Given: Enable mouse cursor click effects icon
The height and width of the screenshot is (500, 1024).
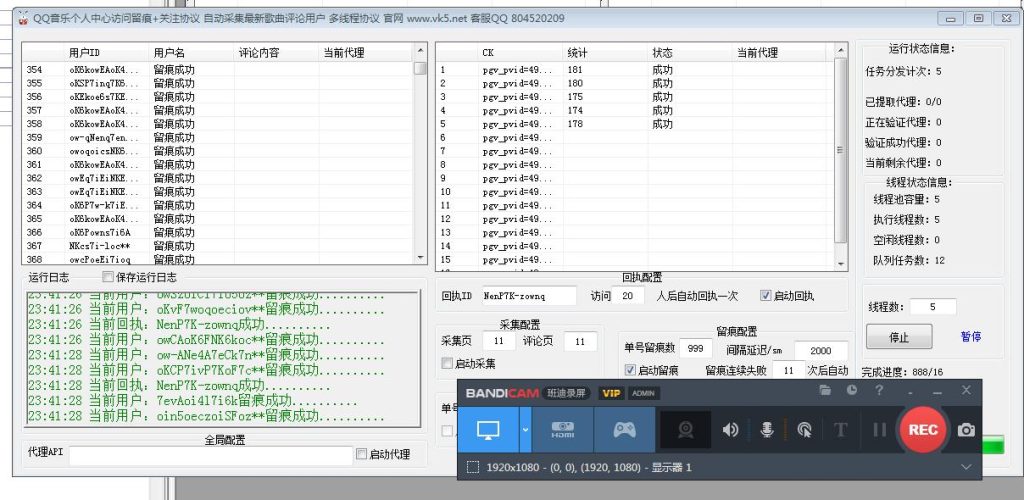Looking at the screenshot, I should [x=804, y=430].
